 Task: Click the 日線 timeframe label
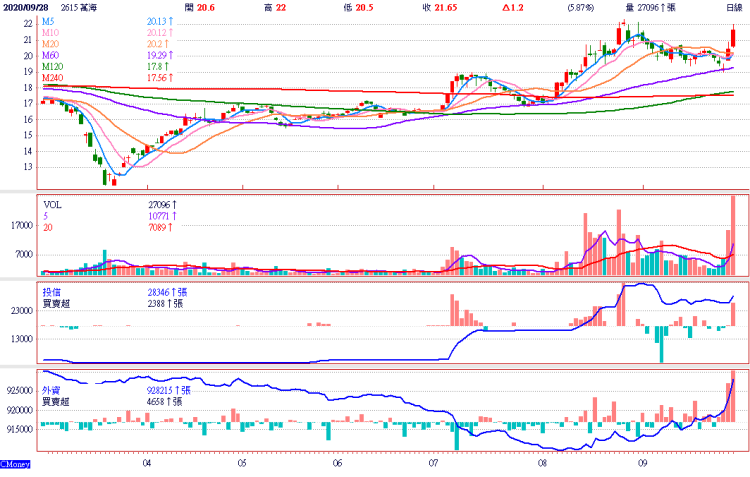point(734,7)
